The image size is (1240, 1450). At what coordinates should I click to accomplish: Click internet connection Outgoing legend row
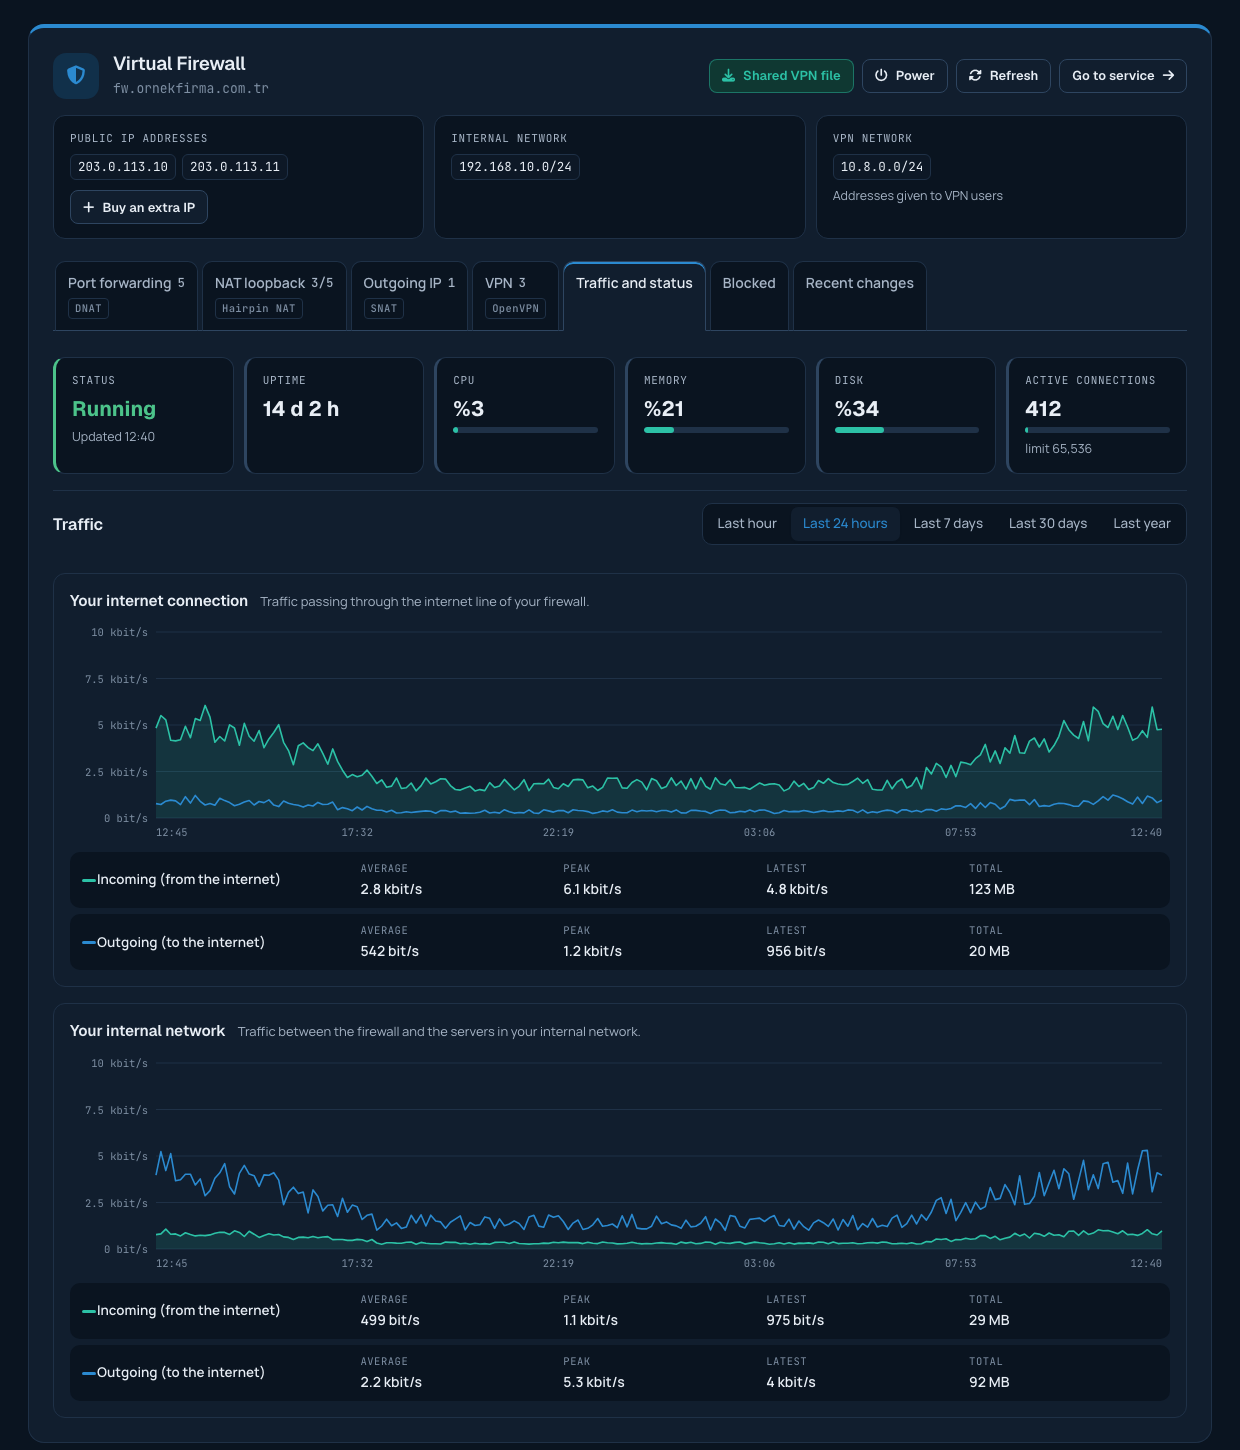[620, 942]
